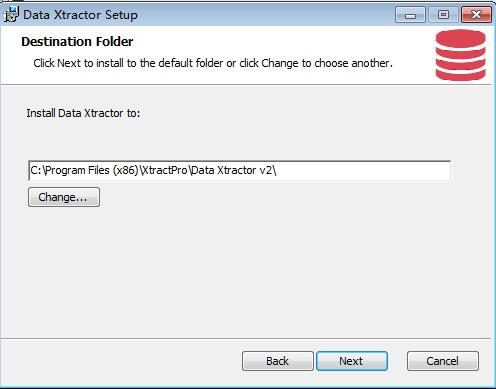The image size is (496, 389).
Task: Click the 'Install Data Xtractor to:' label
Action: click(83, 113)
